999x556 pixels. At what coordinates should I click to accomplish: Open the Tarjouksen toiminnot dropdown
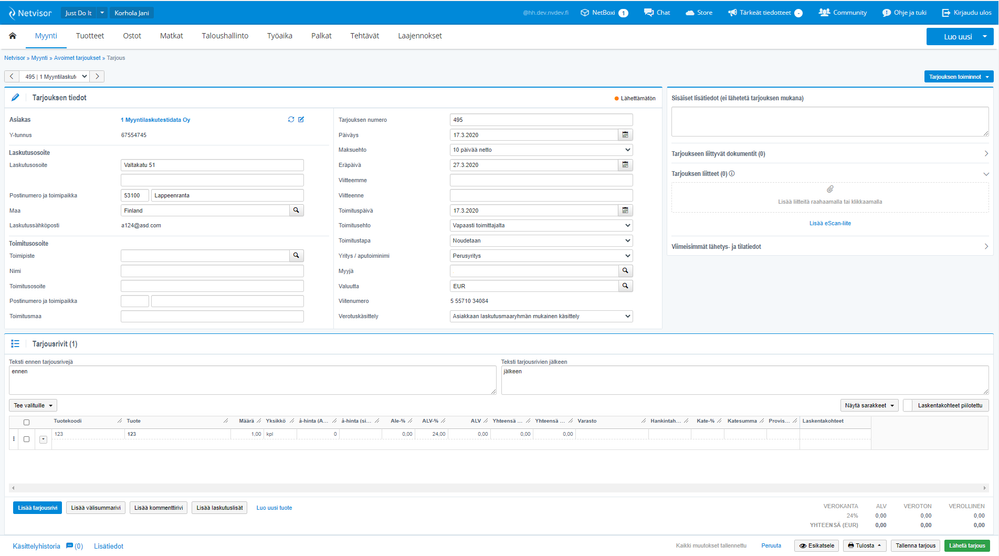pos(958,76)
